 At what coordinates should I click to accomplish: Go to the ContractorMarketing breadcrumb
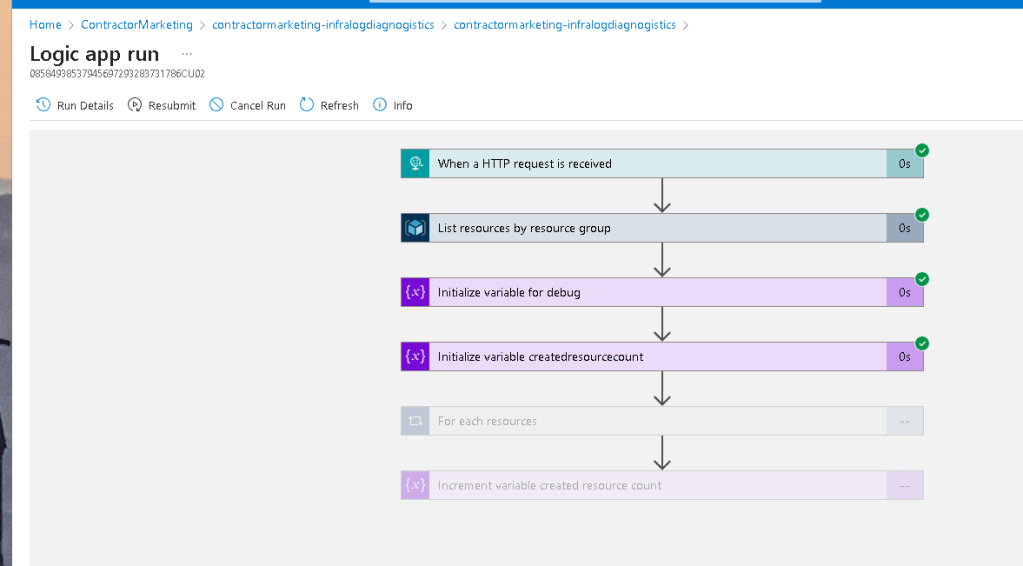136,25
